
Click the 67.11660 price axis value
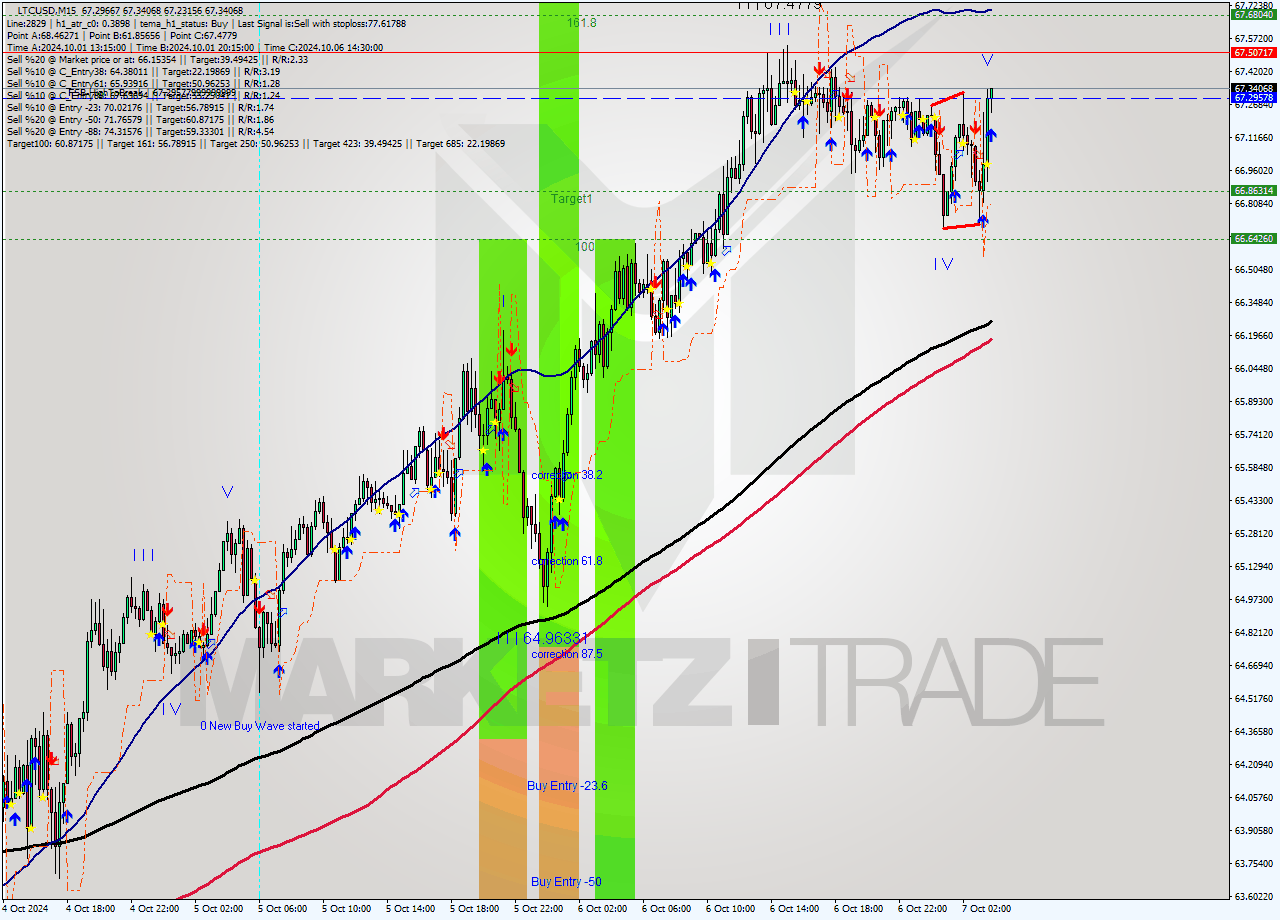[1253, 137]
